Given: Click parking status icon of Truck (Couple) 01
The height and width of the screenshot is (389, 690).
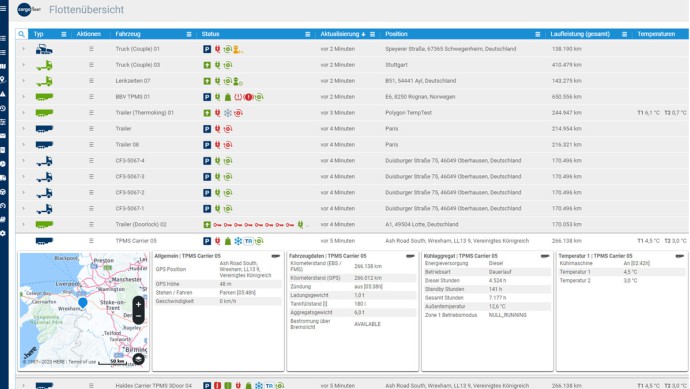Looking at the screenshot, I should pyautogui.click(x=207, y=49).
